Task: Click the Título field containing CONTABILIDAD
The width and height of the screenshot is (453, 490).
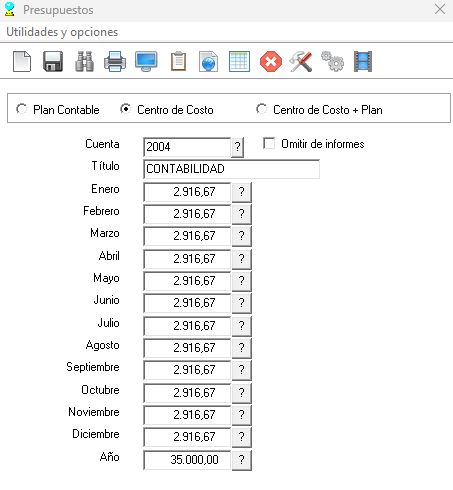Action: (x=231, y=169)
